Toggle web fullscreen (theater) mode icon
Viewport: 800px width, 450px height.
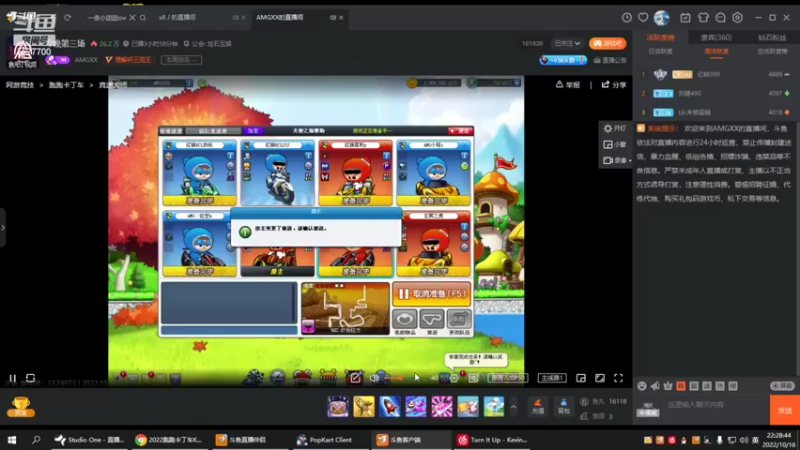coord(600,378)
